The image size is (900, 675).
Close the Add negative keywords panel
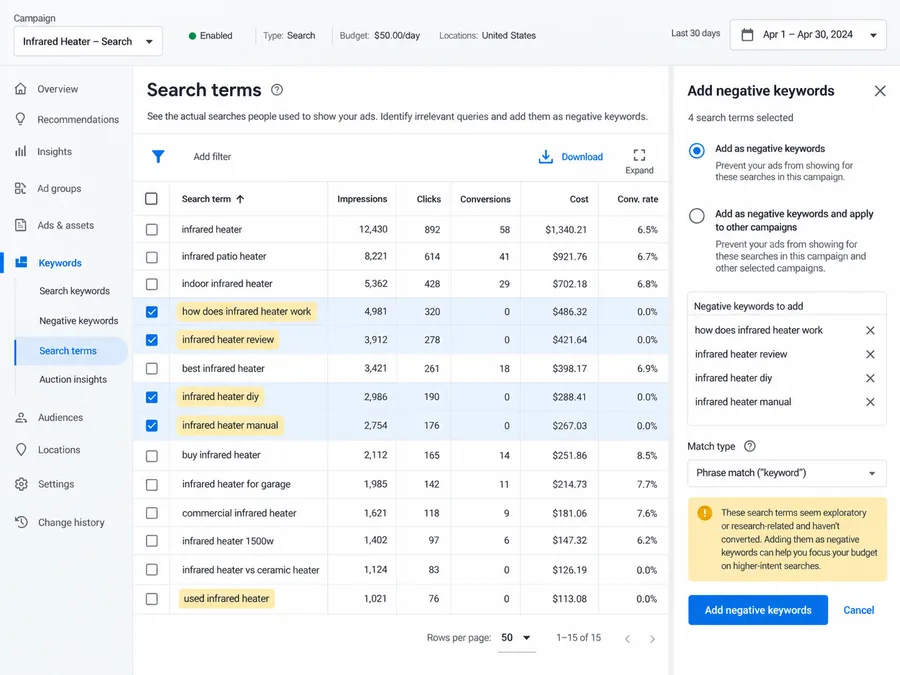pyautogui.click(x=880, y=91)
